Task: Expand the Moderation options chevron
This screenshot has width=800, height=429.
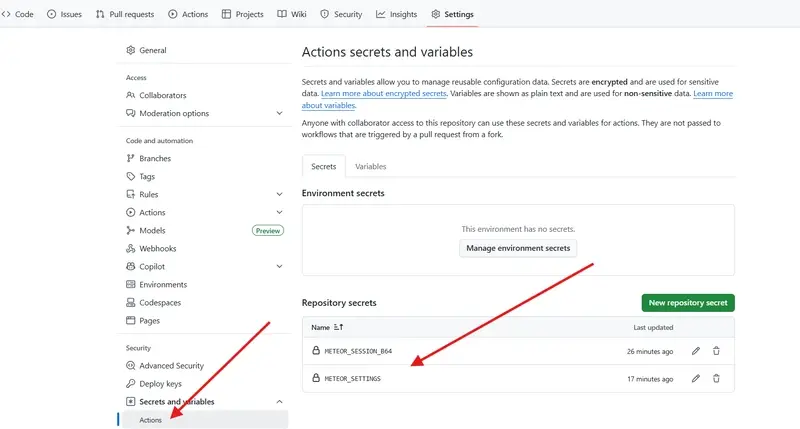Action: [x=280, y=113]
